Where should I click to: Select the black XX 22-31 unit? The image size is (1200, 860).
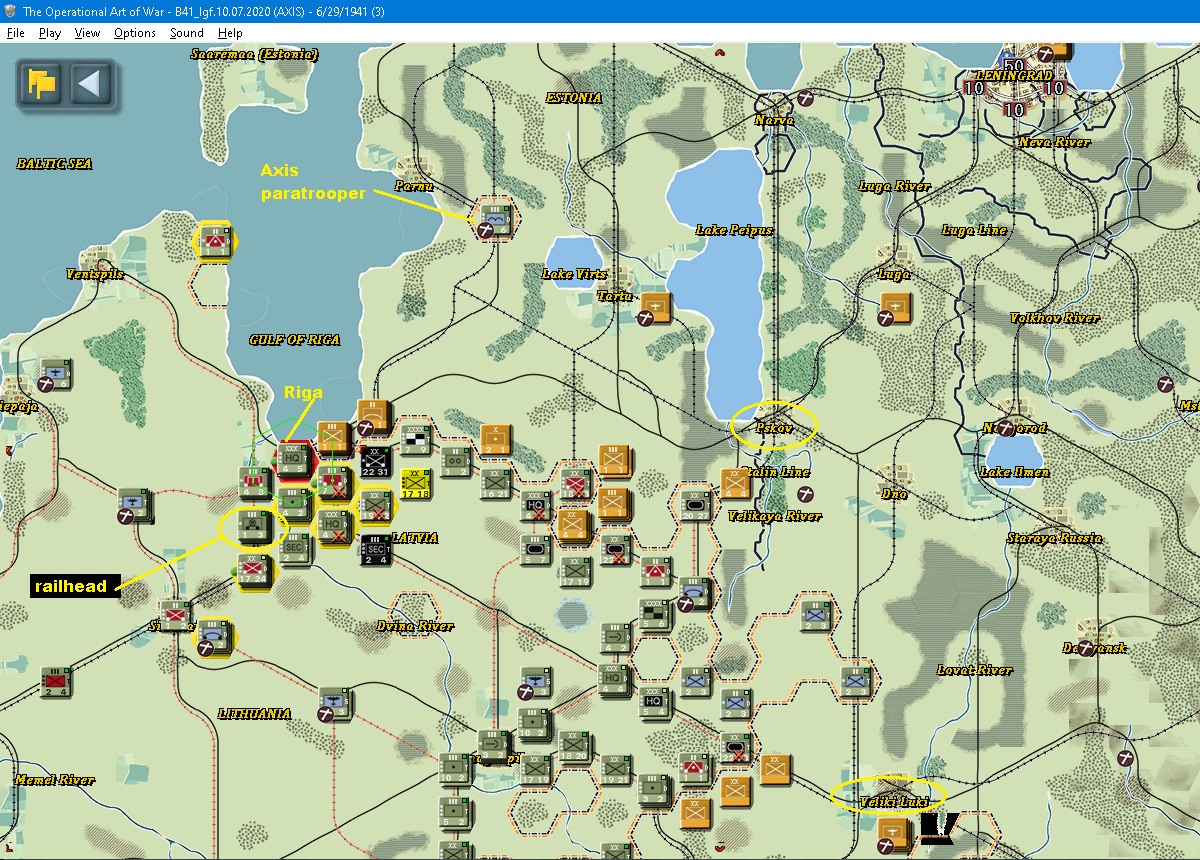375,460
